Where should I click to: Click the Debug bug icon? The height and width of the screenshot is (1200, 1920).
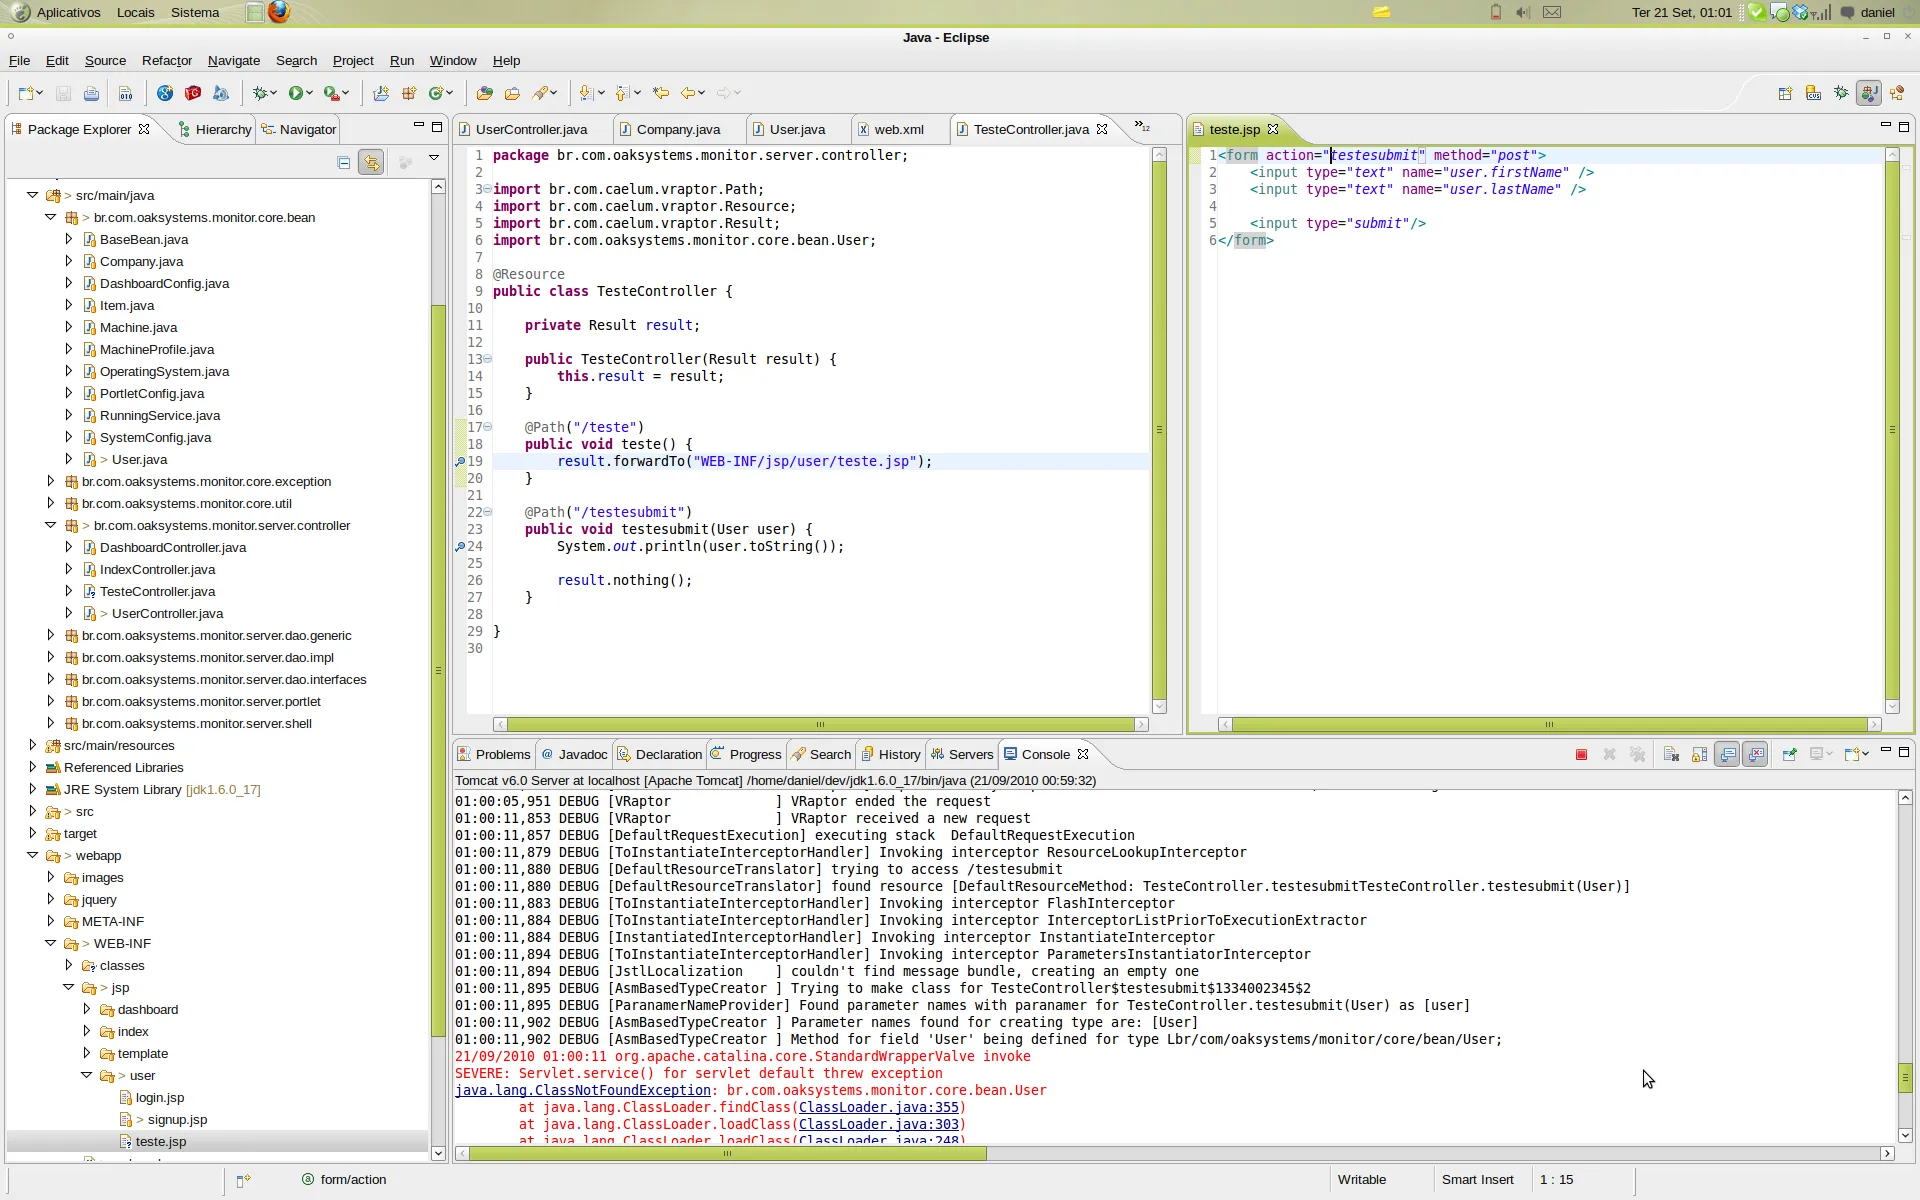(x=261, y=93)
